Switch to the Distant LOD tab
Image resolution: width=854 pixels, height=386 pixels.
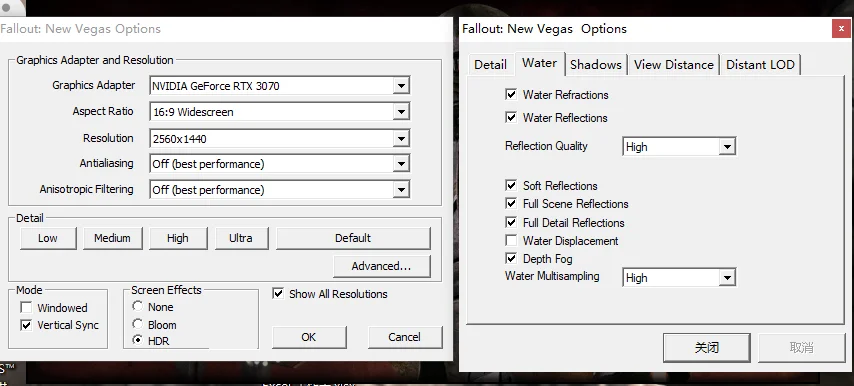click(760, 65)
